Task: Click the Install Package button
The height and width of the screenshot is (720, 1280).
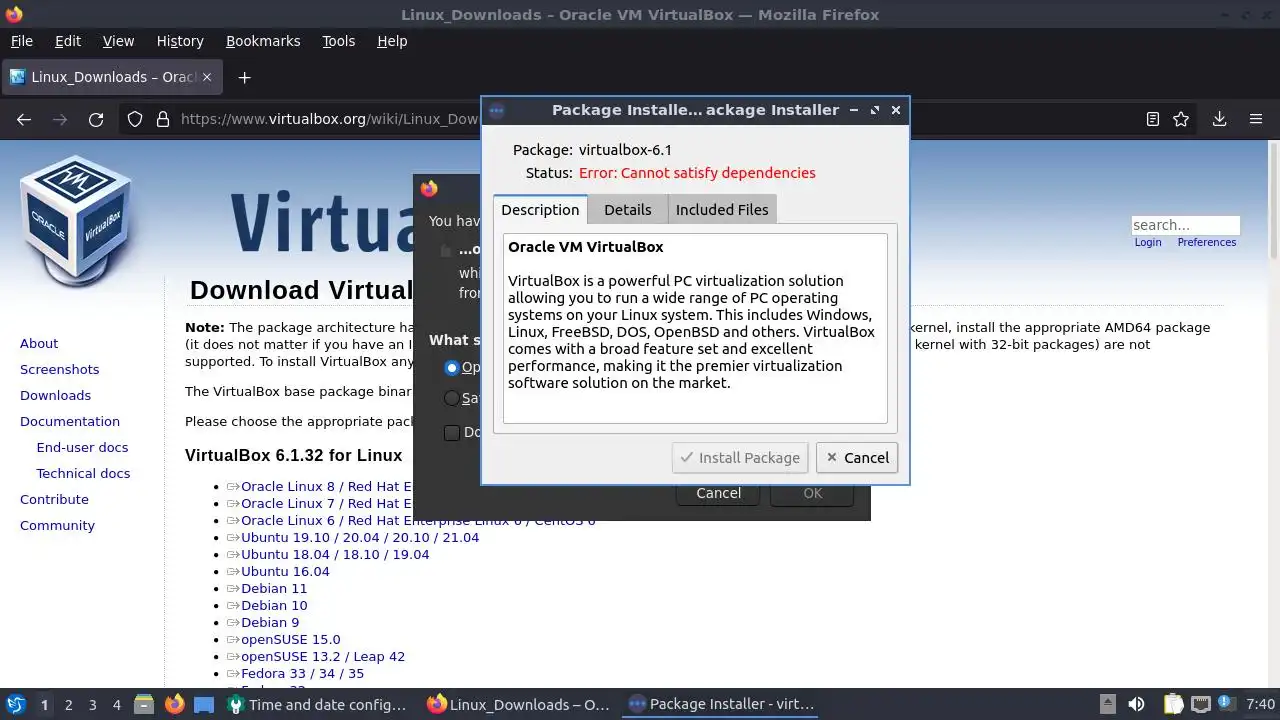Action: click(x=741, y=457)
